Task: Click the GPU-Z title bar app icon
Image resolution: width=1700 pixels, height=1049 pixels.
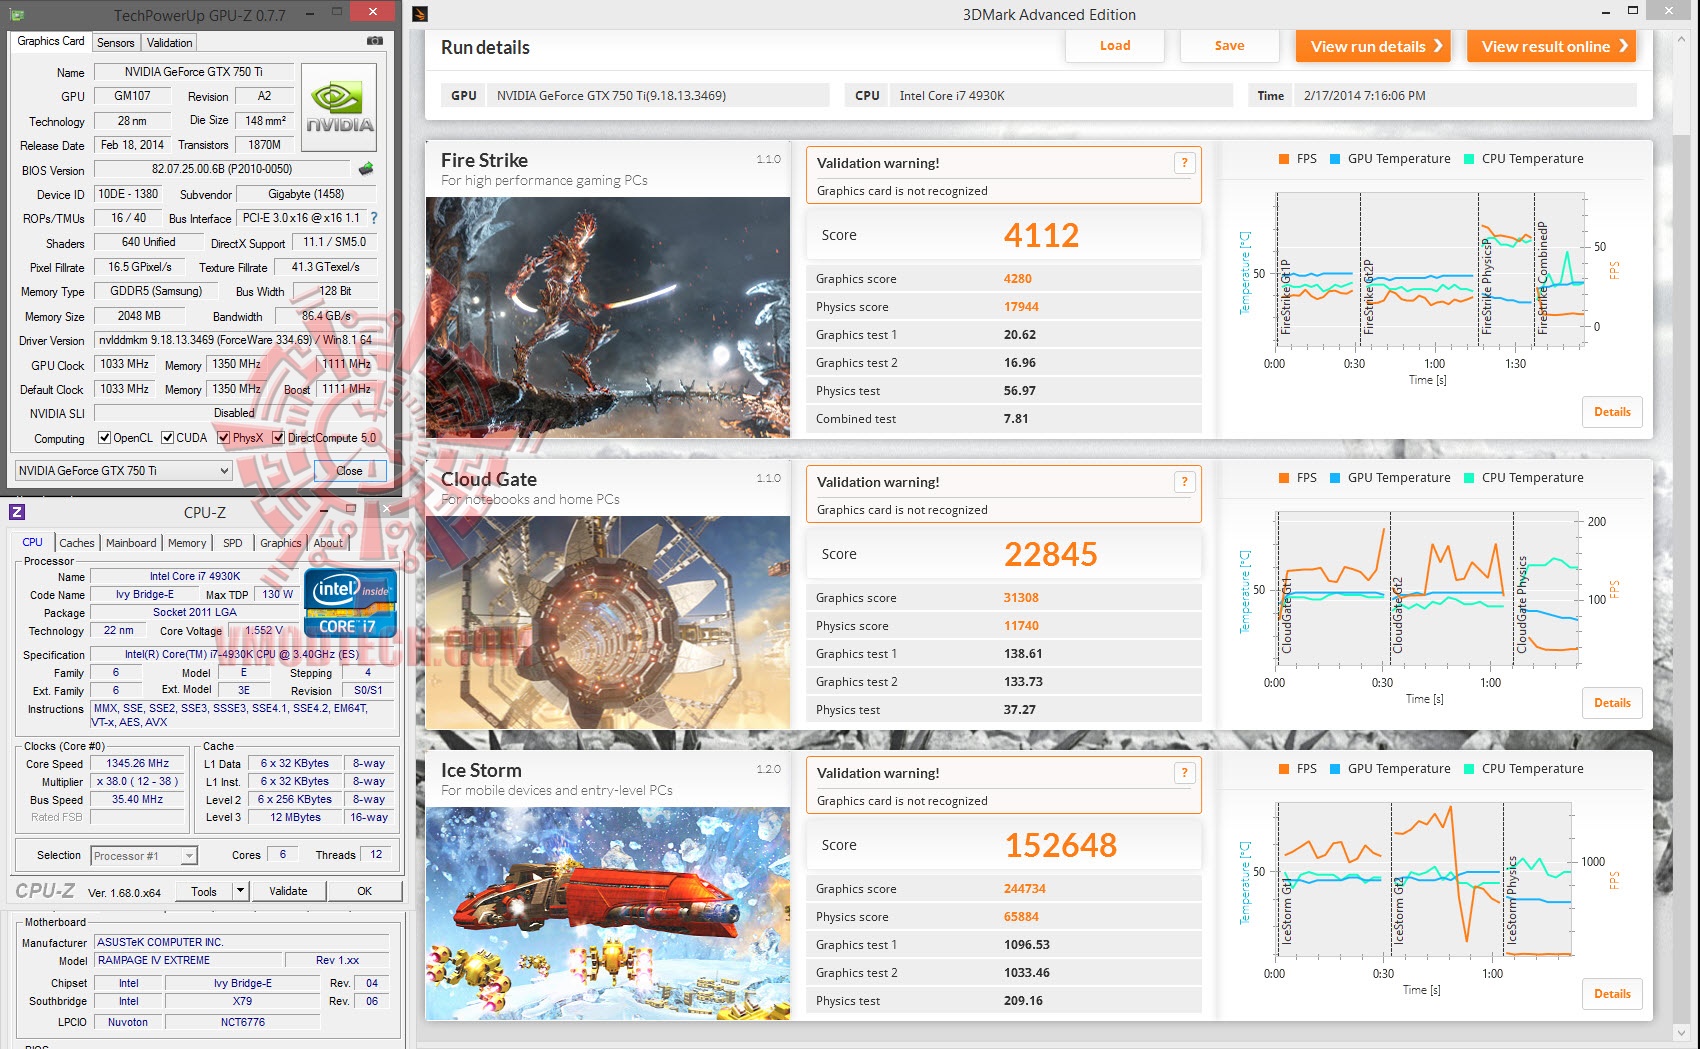Action: click(x=17, y=15)
